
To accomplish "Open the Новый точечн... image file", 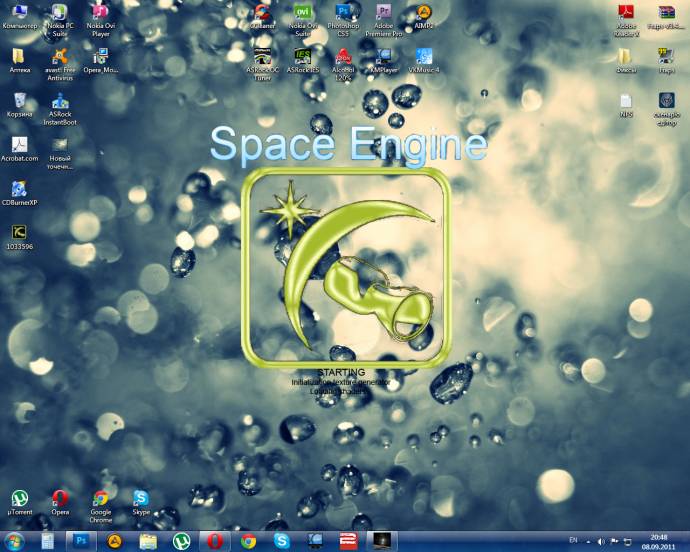I will coord(60,153).
